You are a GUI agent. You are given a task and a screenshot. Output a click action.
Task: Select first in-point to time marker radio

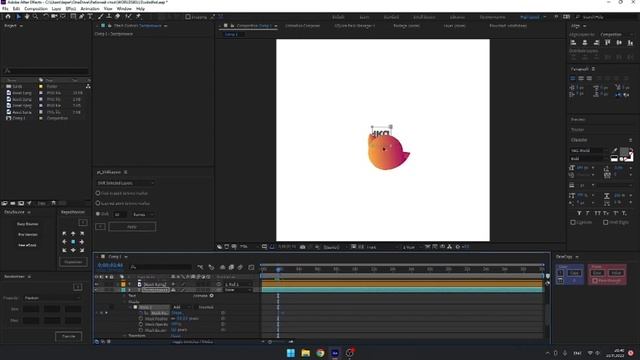(98, 193)
